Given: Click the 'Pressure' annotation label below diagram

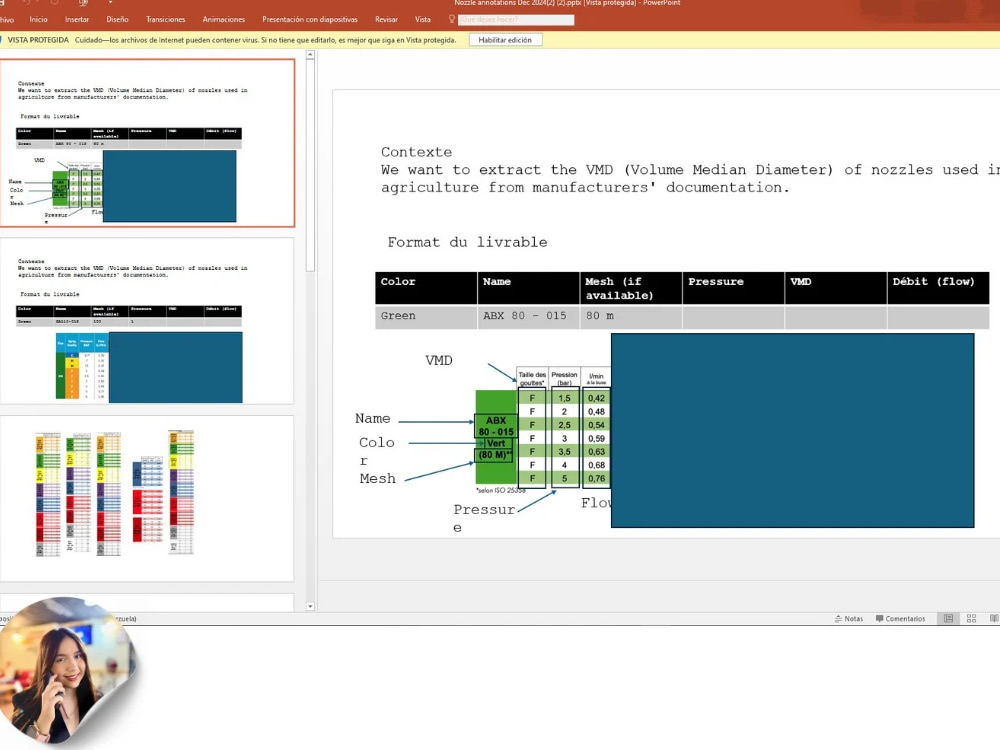Looking at the screenshot, I should [x=484, y=518].
